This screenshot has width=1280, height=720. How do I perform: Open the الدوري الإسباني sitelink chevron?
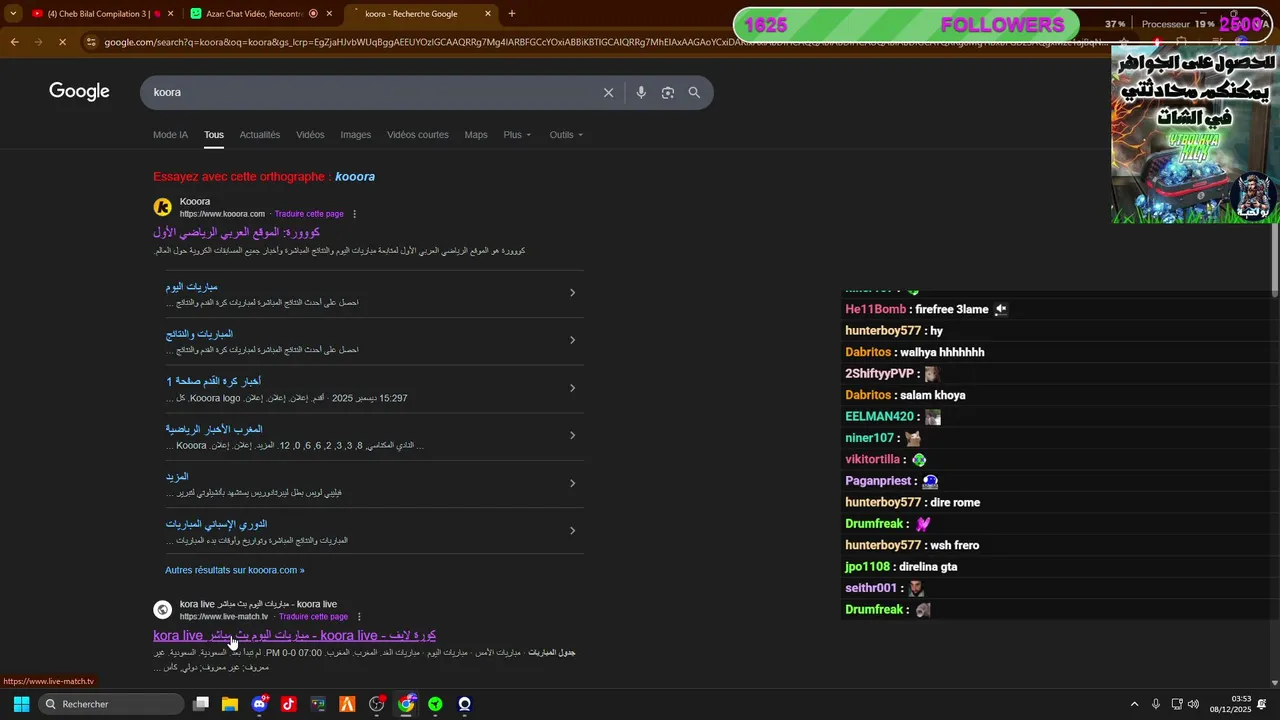click(572, 531)
